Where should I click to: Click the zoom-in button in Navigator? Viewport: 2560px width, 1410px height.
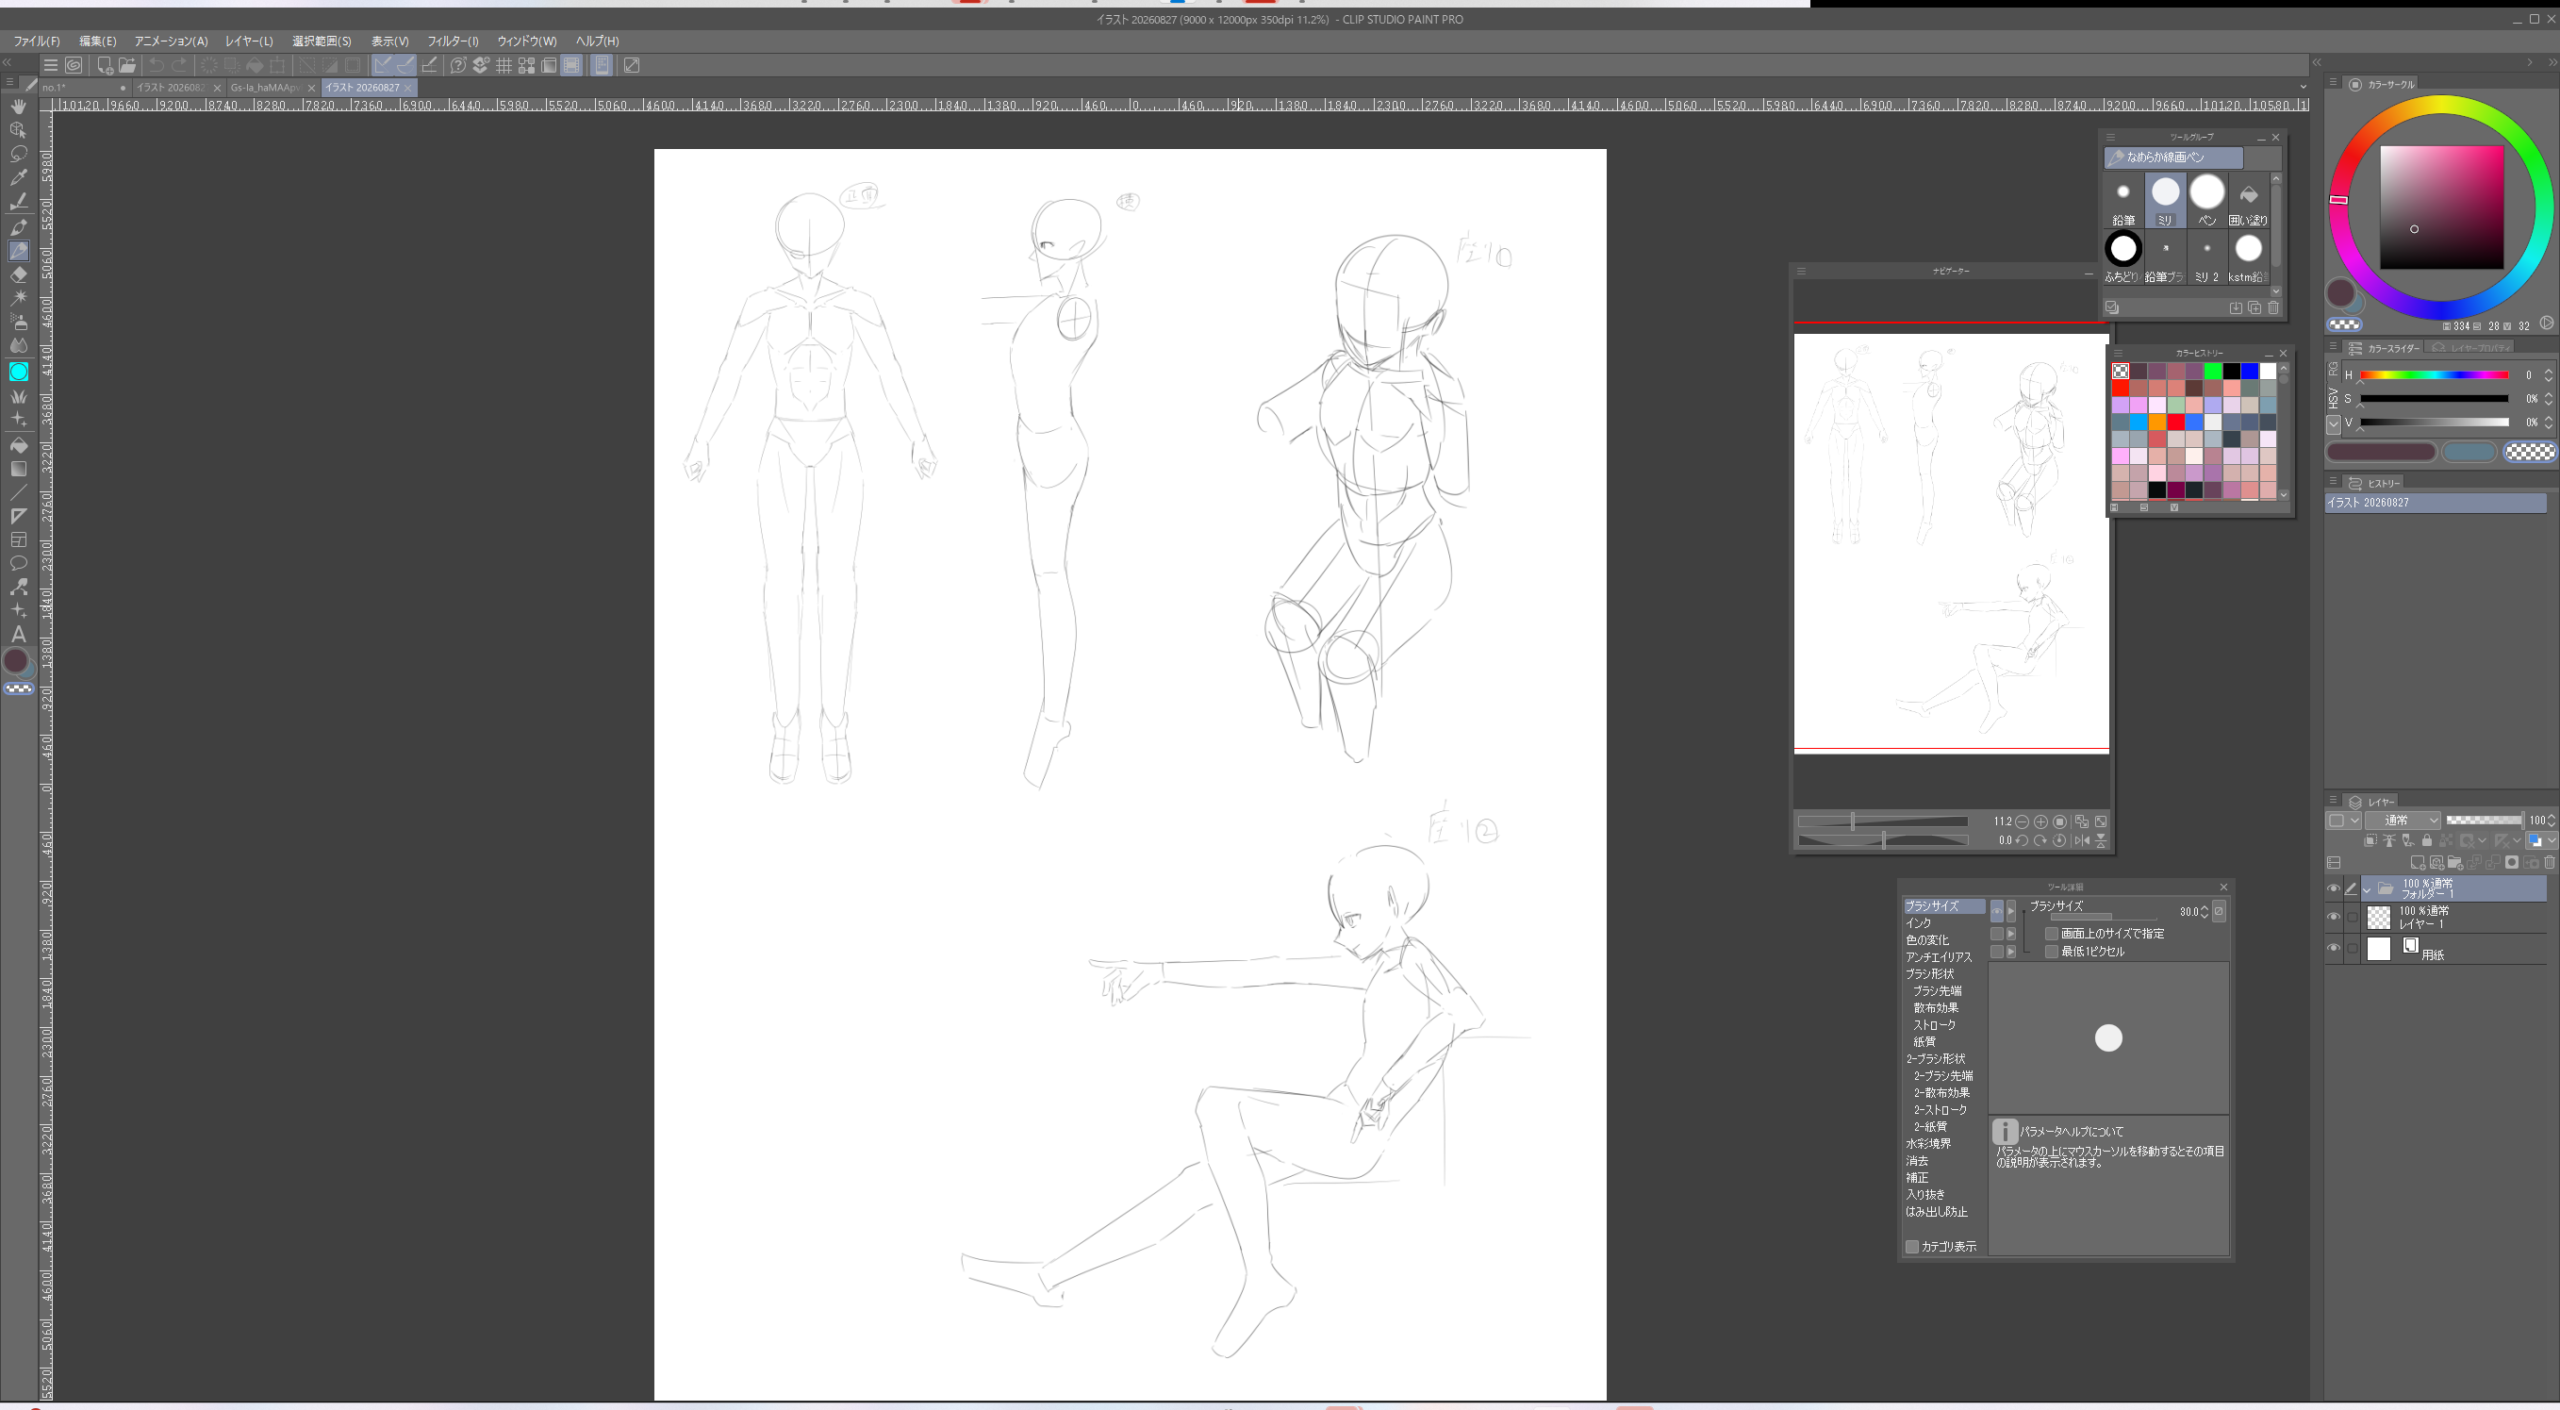[2040, 822]
